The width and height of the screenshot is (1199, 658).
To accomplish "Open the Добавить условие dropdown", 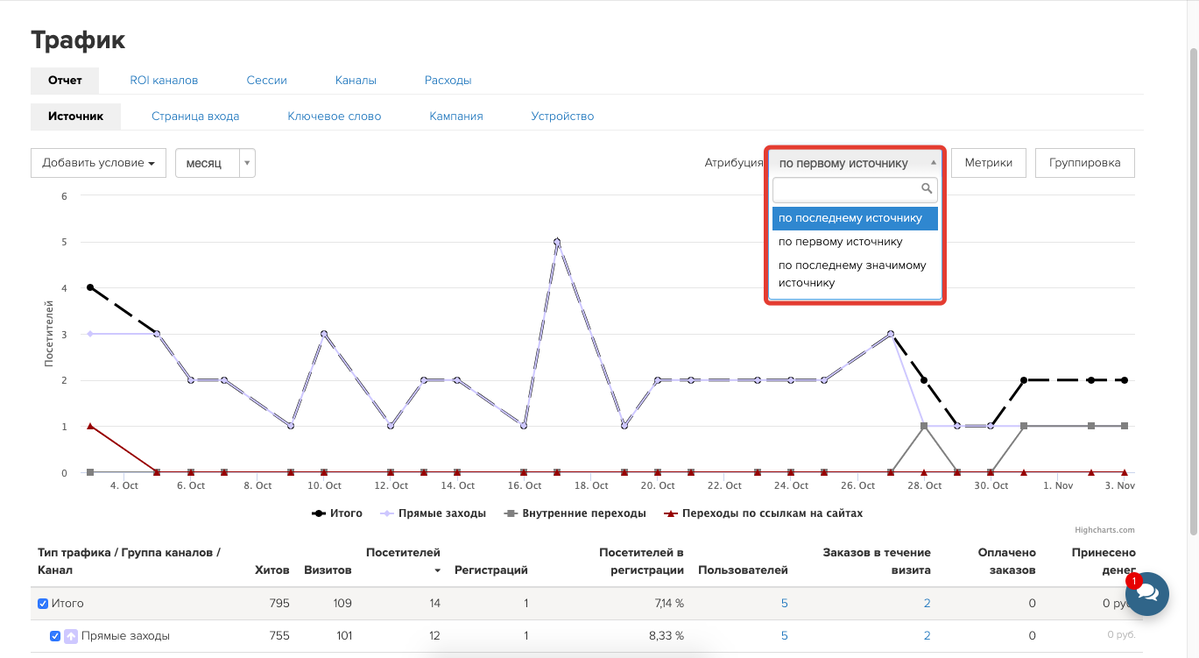I will 99,163.
